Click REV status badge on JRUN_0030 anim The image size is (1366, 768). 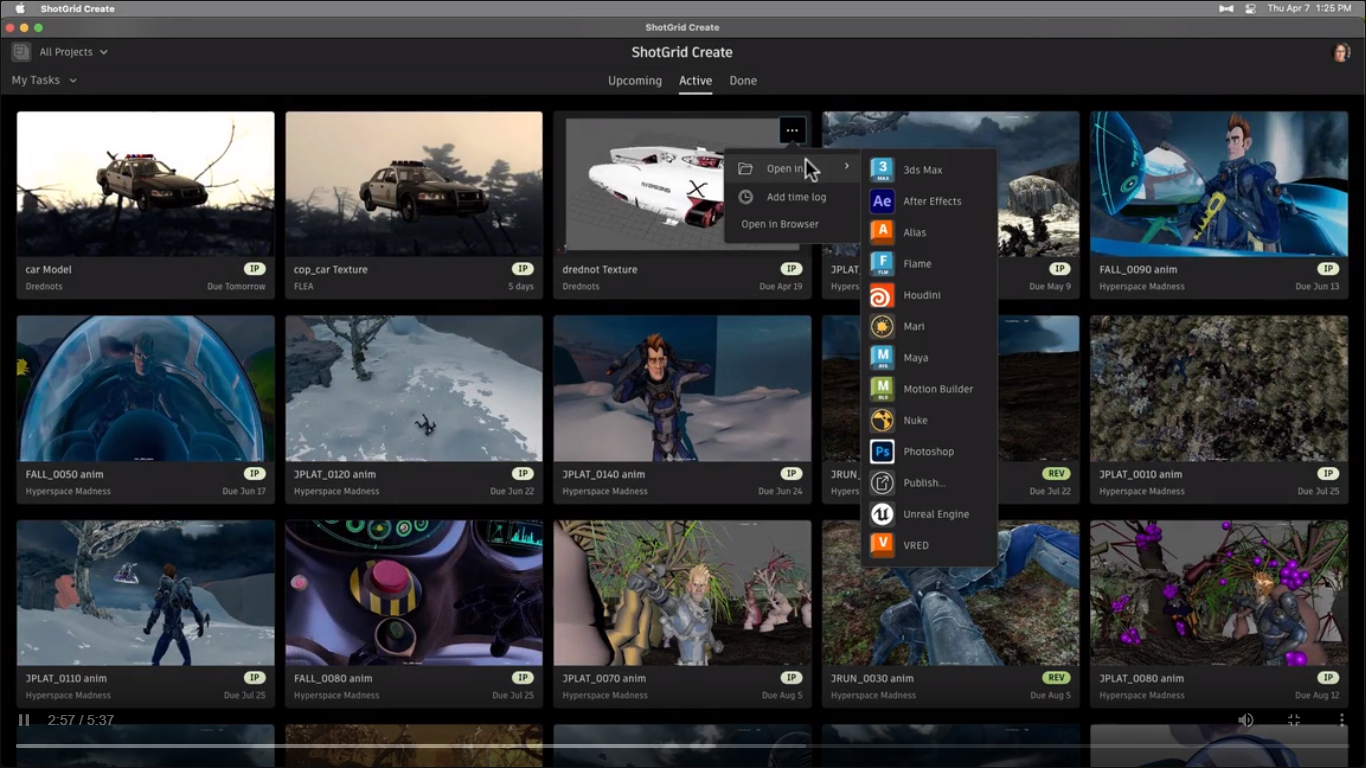point(1056,678)
